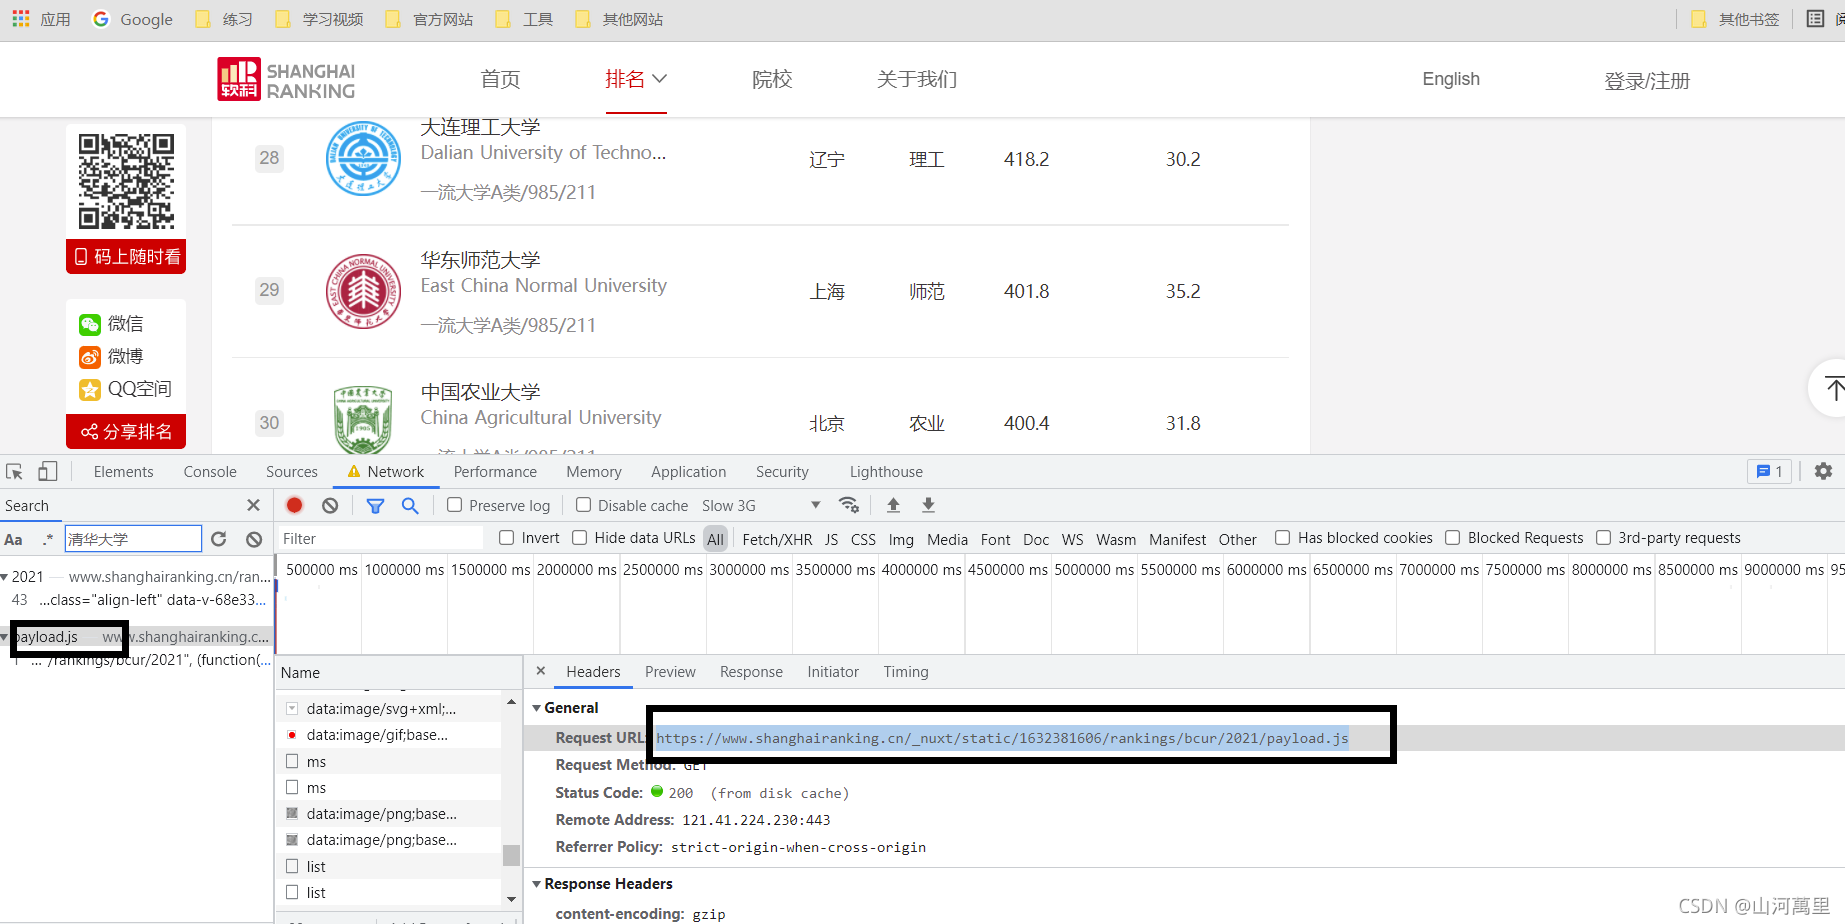Click the back-to-top arrow button
The height and width of the screenshot is (924, 1845).
pos(1832,388)
